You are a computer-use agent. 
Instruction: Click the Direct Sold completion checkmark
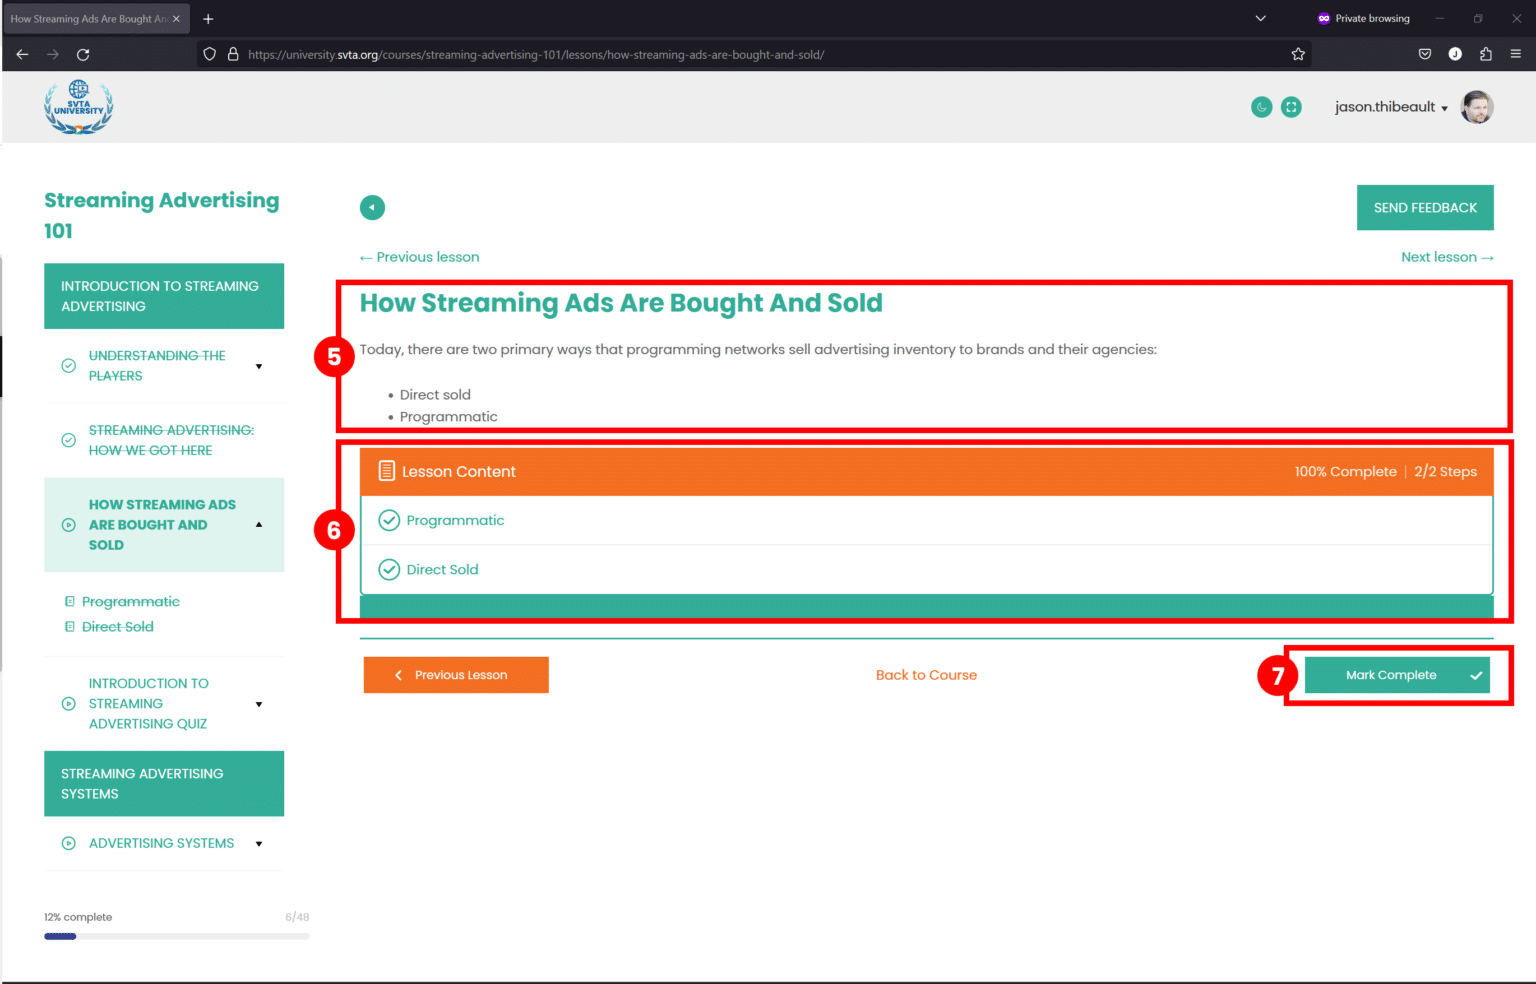coord(389,570)
